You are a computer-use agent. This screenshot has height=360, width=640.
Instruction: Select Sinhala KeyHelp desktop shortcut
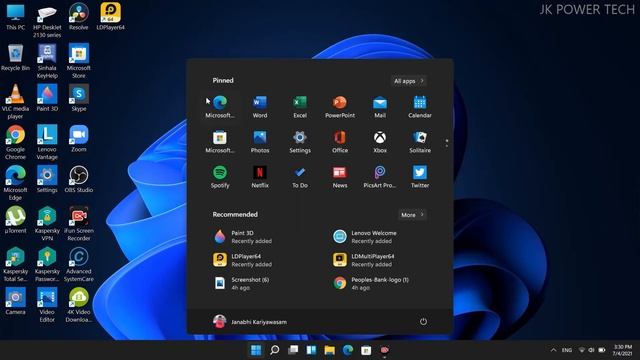47,61
